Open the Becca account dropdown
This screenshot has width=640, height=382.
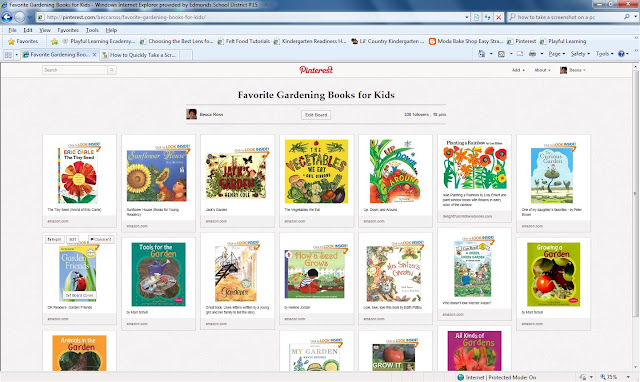(573, 70)
